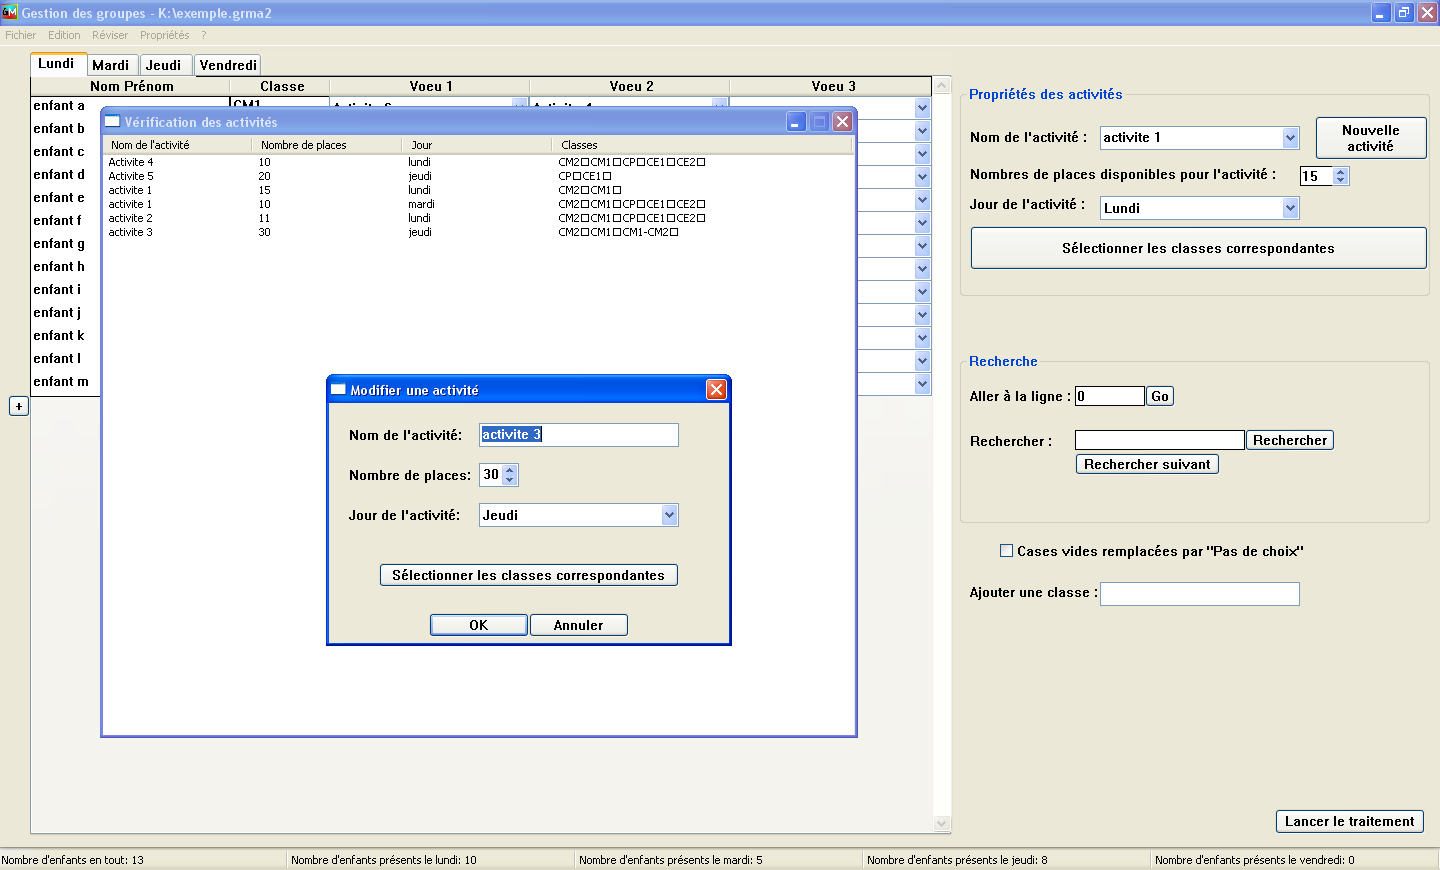Click the Rechercher text input field
1440x870 pixels.
click(1159, 440)
